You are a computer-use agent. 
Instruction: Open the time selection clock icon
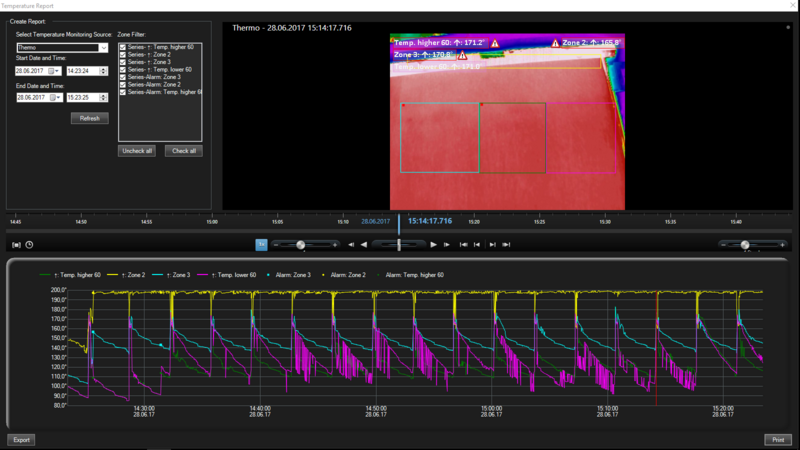(29, 245)
